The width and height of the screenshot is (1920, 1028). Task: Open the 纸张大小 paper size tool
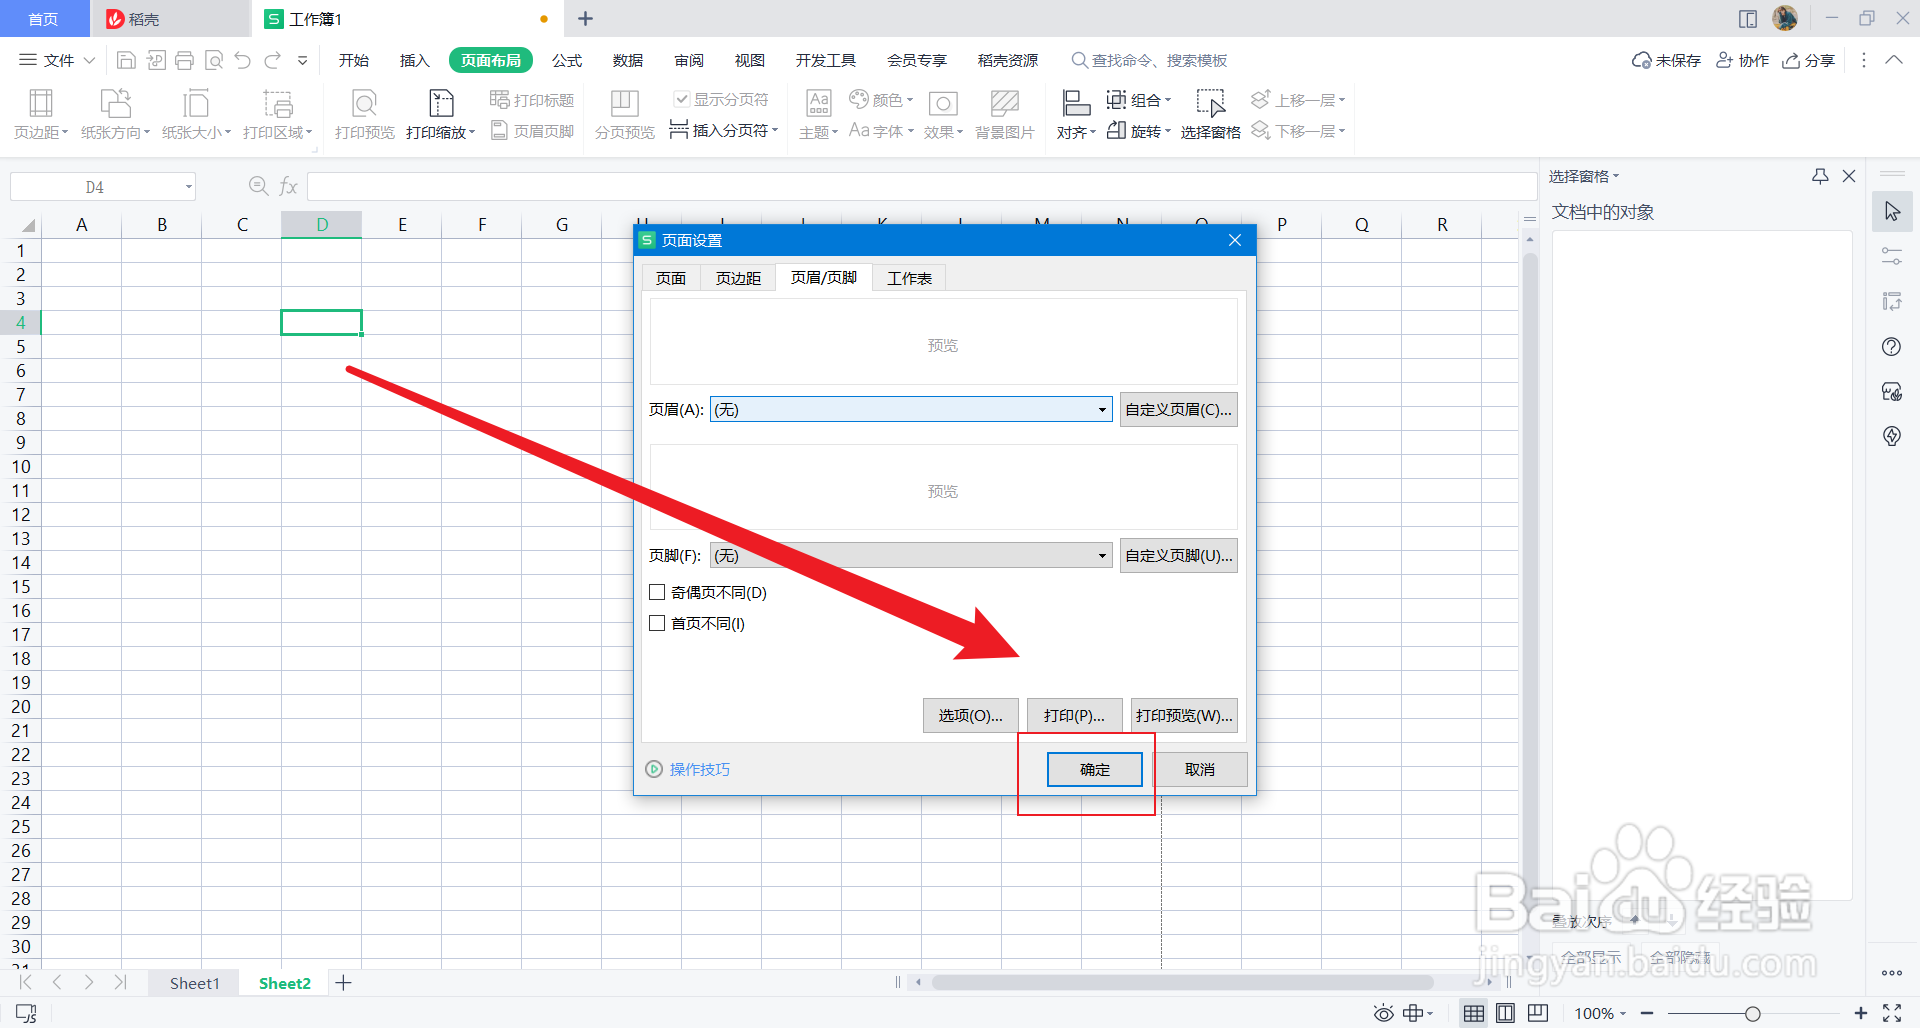click(196, 114)
